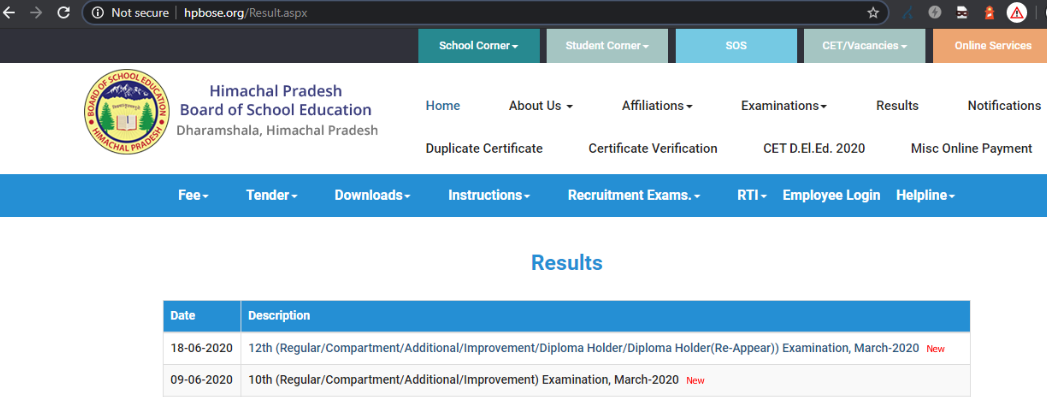Click the date 09-06-2020 cell
Screen dimensions: 1047x397
point(202,380)
